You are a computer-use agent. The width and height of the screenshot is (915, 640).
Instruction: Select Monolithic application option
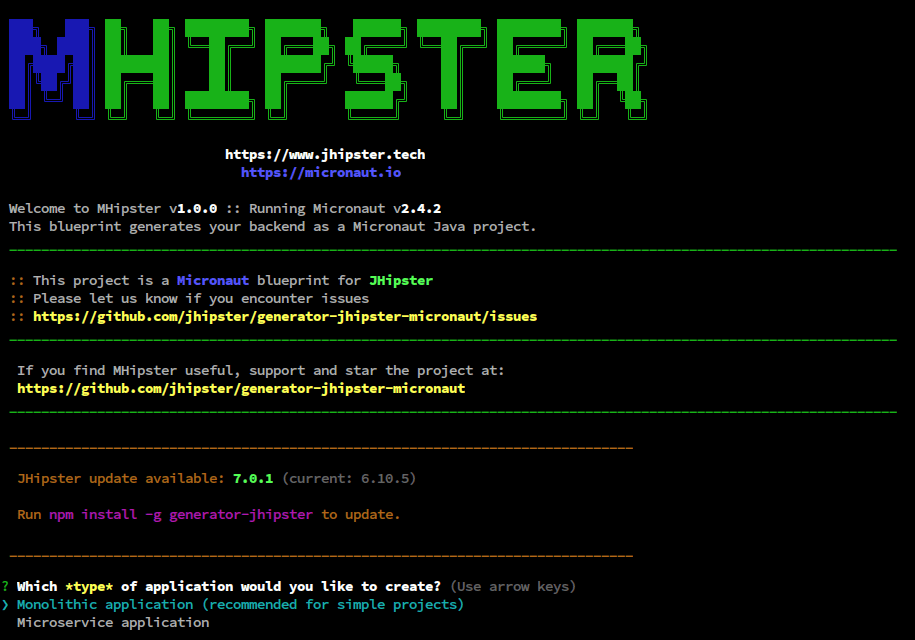tap(240, 604)
